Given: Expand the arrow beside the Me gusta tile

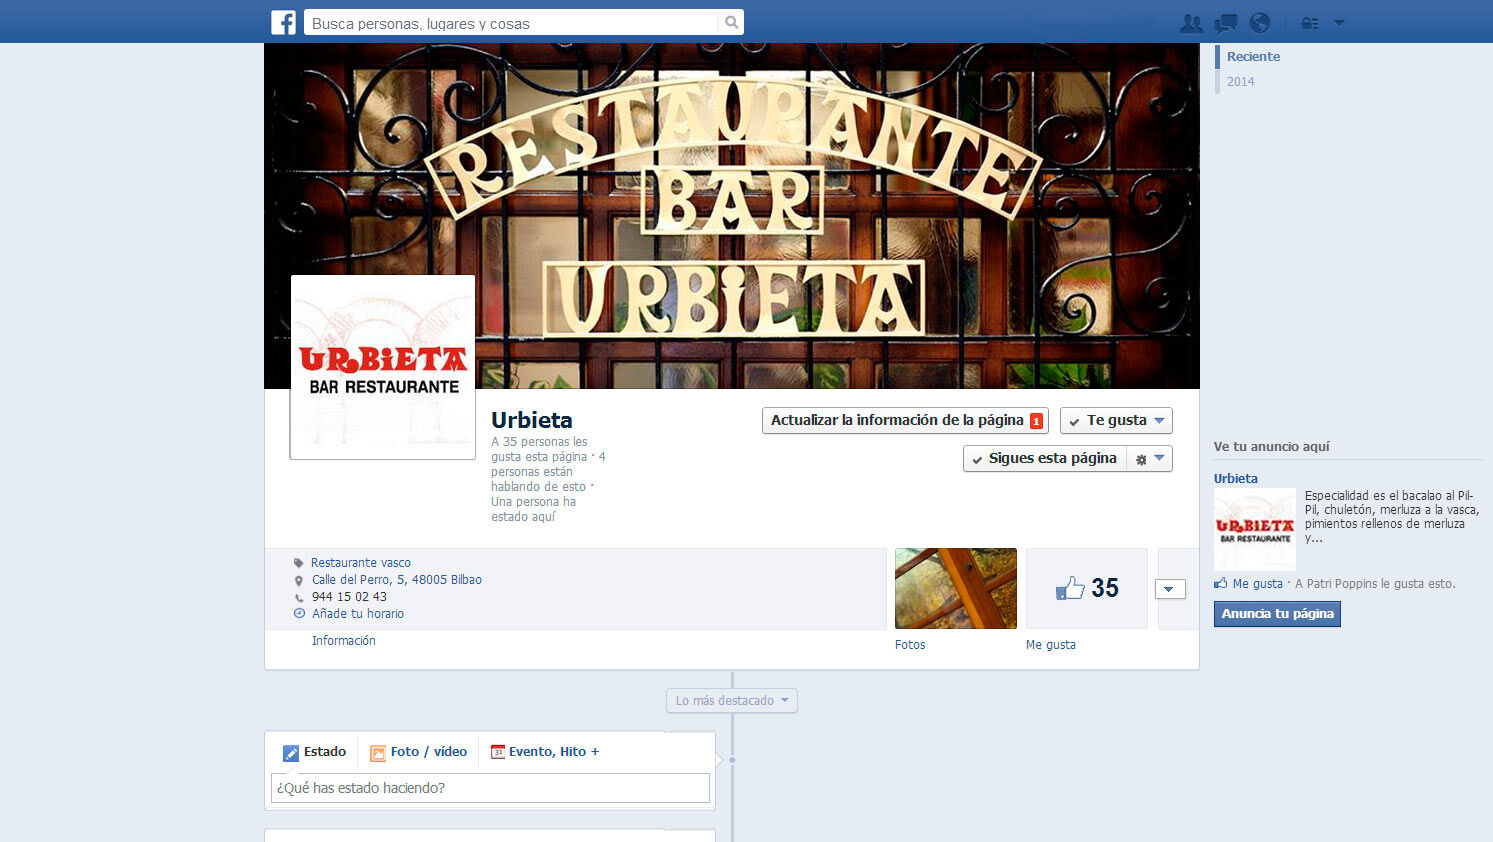Looking at the screenshot, I should click(1170, 589).
